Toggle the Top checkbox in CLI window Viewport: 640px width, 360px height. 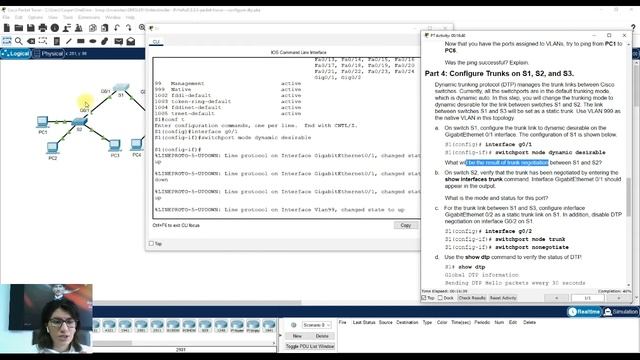(x=151, y=244)
